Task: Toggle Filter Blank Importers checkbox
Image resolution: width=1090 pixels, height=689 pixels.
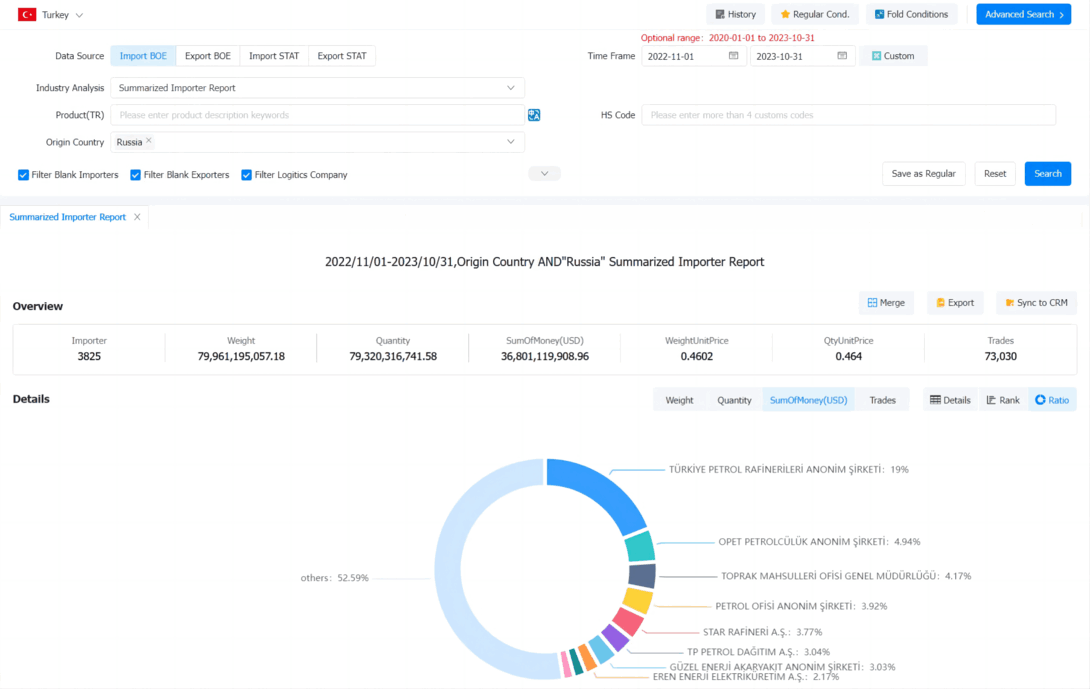Action: 24,175
